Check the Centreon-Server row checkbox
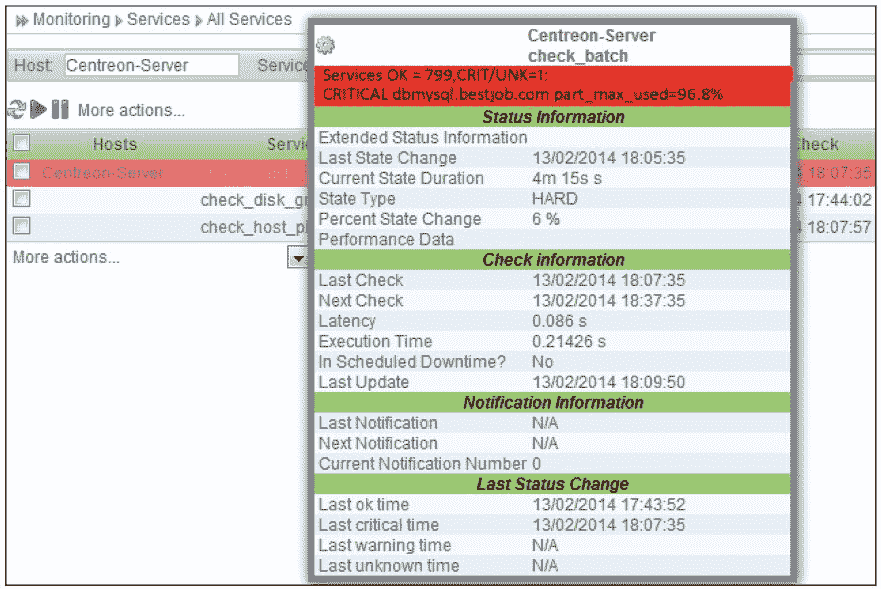Viewport: 881px width, 589px height. (21, 172)
